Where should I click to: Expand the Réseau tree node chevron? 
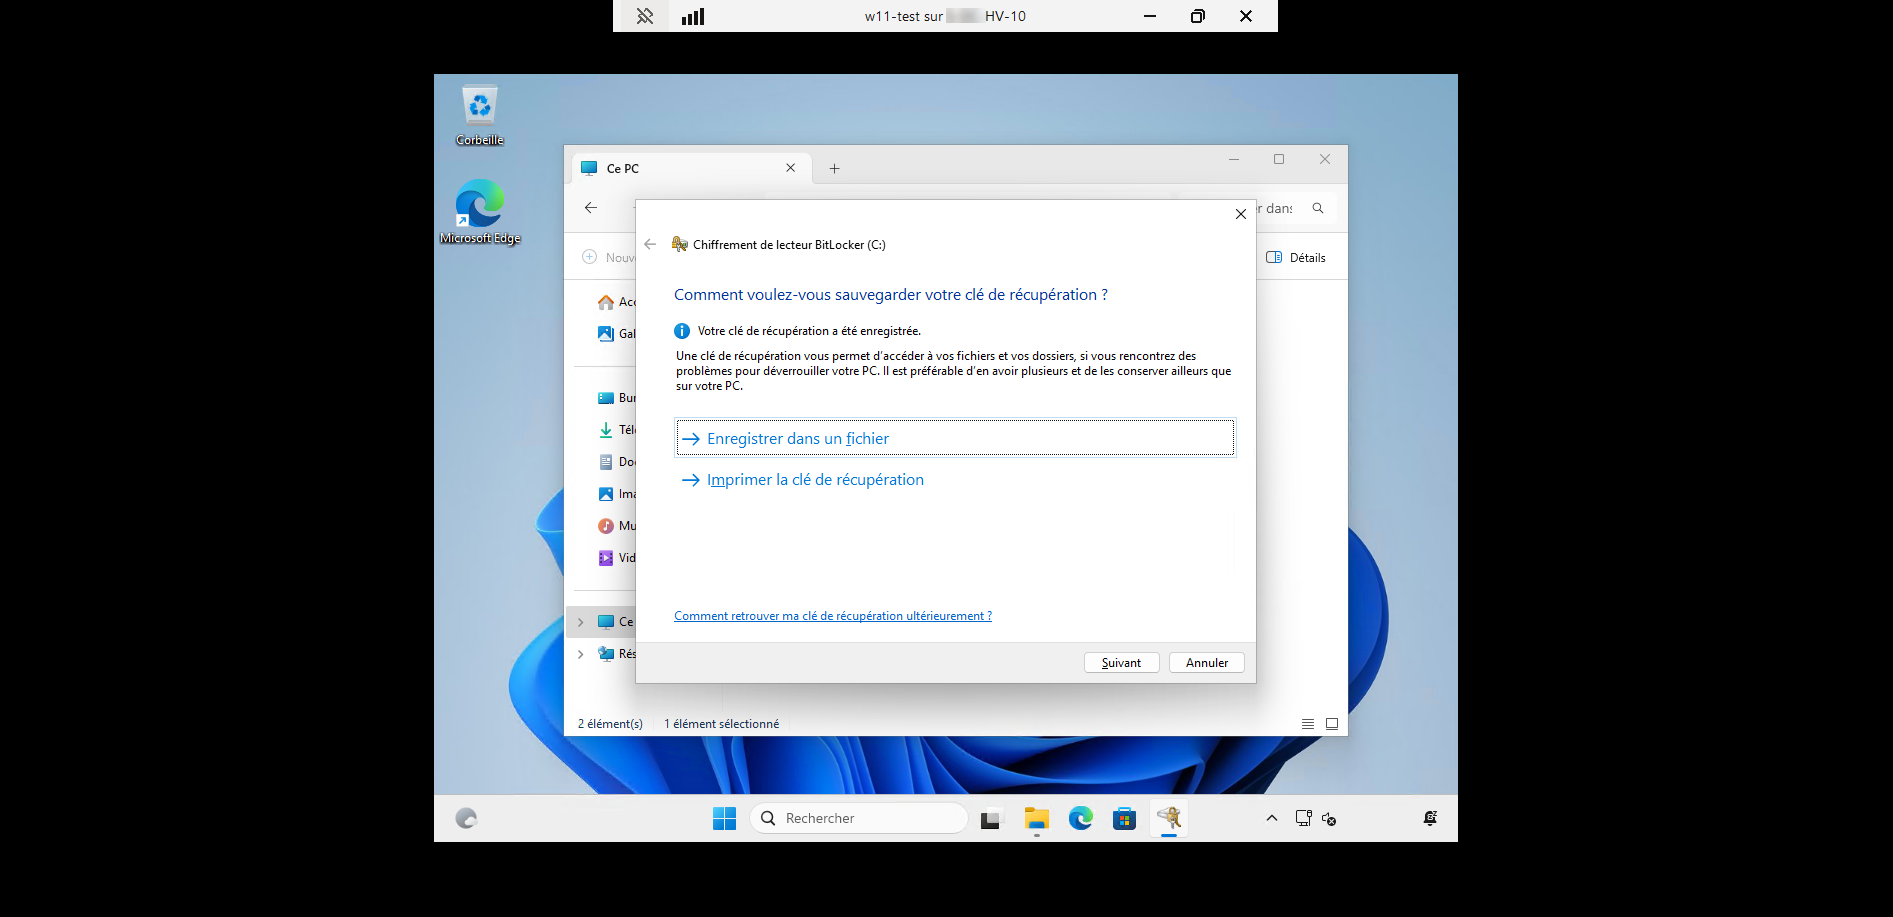[580, 654]
